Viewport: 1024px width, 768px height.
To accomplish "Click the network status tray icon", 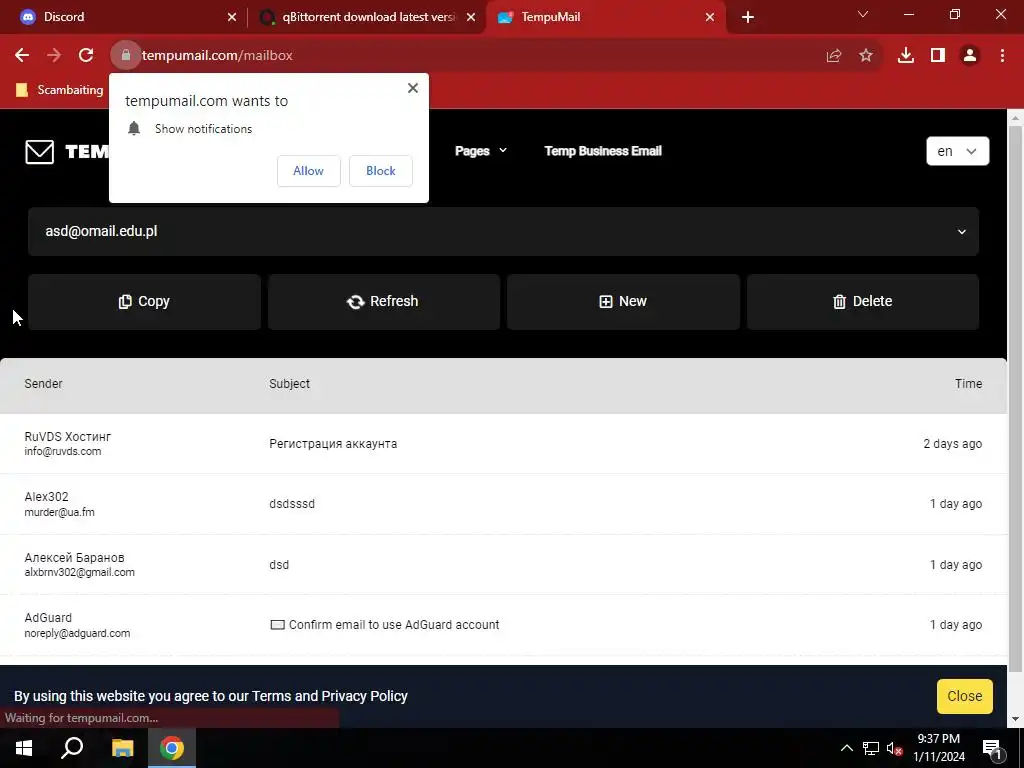I will tap(871, 748).
